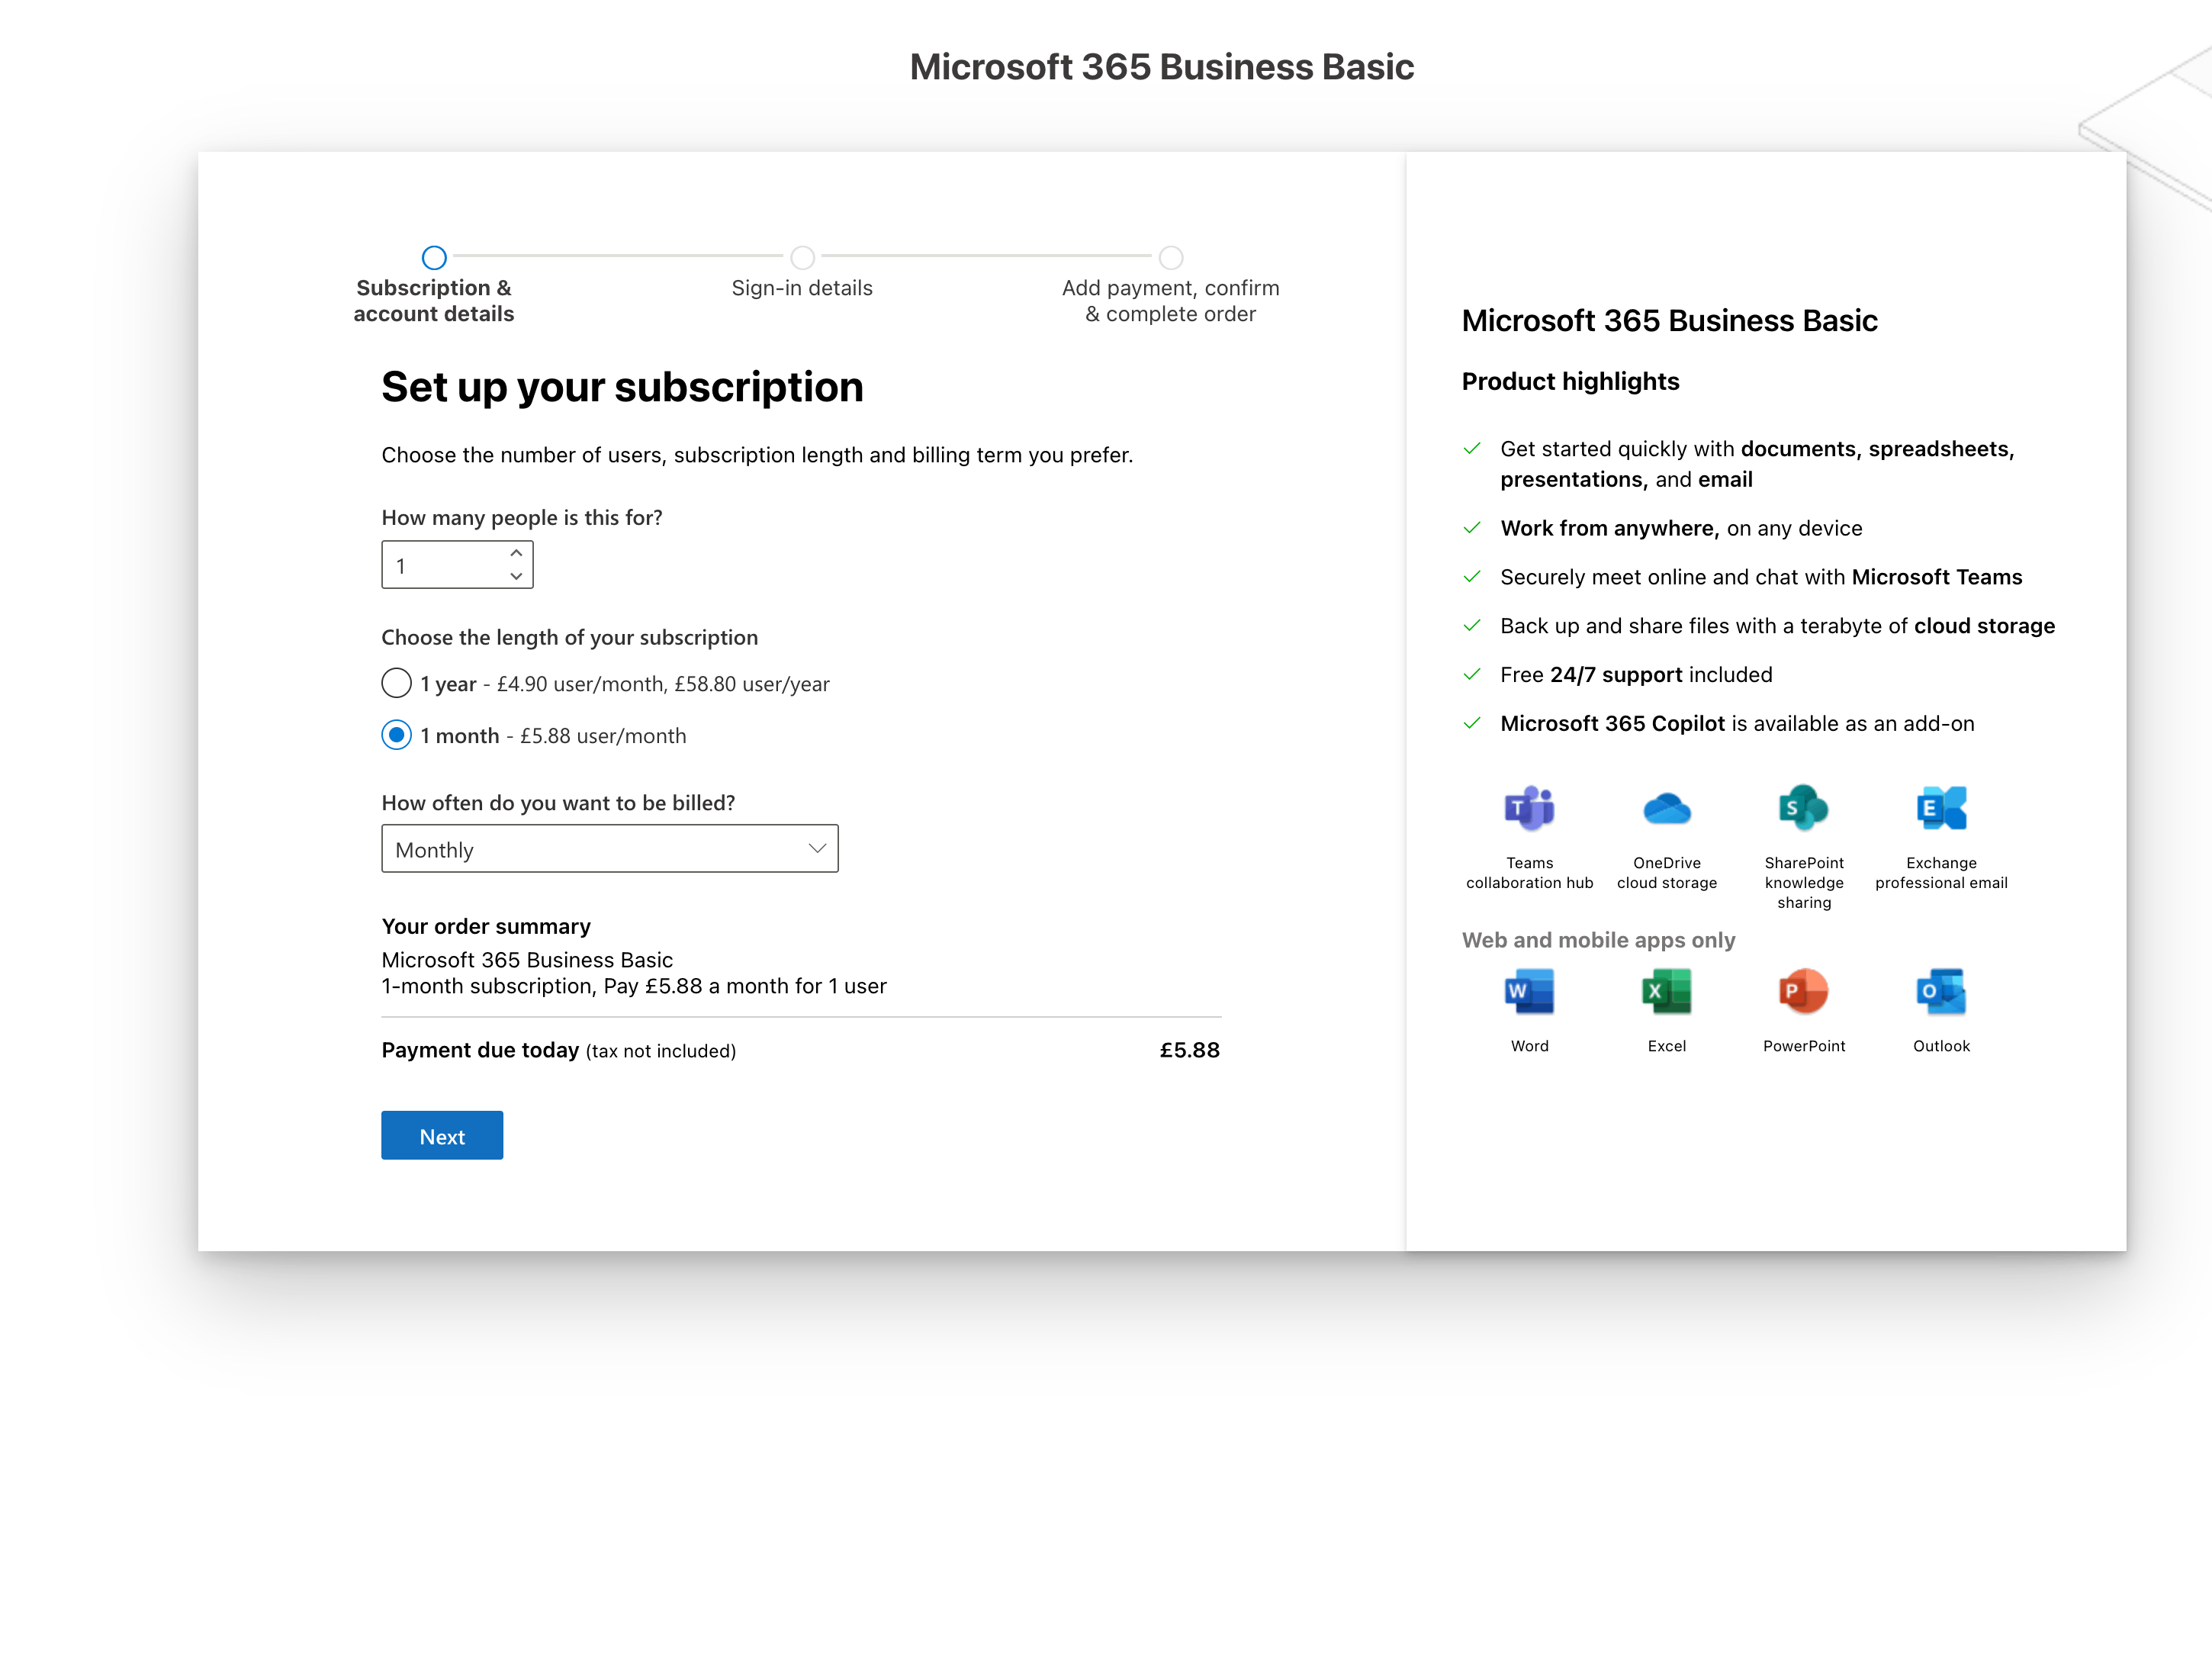Click the PowerPoint app icon

pyautogui.click(x=1803, y=991)
